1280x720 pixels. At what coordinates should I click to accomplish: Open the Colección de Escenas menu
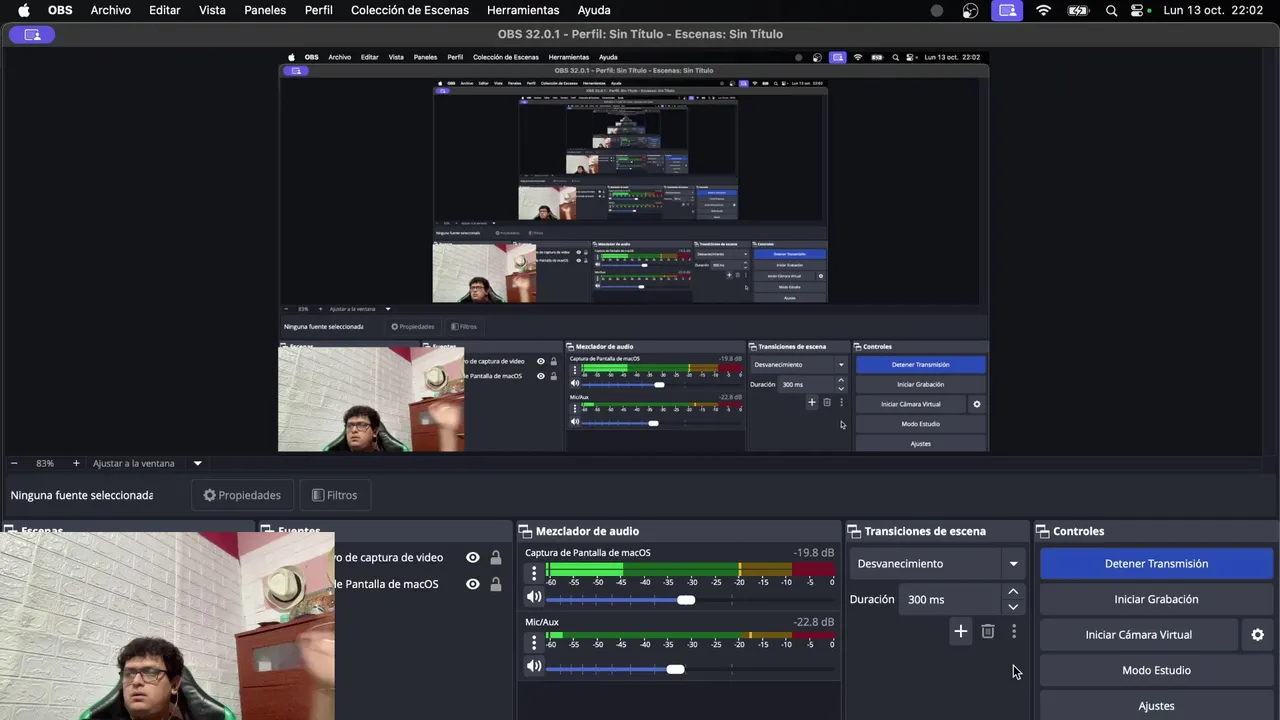410,10
